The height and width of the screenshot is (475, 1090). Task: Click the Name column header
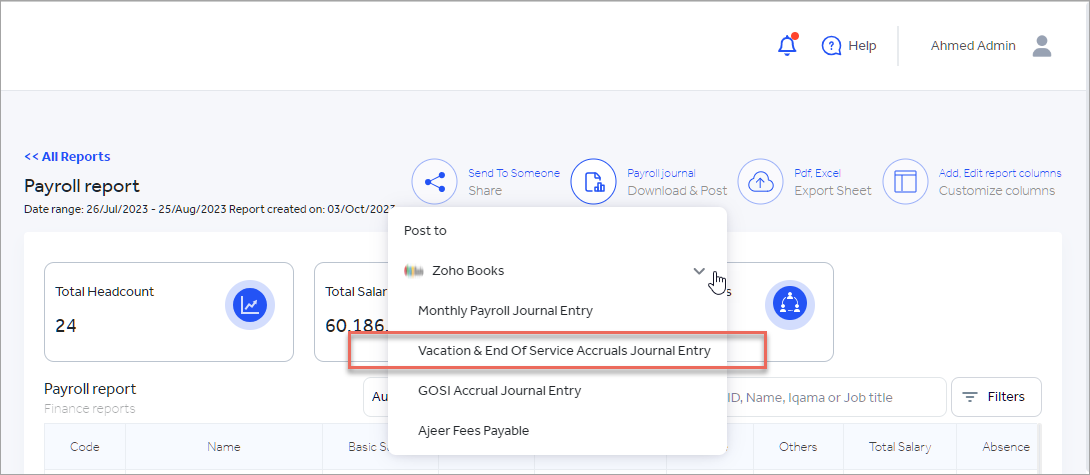pyautogui.click(x=223, y=447)
